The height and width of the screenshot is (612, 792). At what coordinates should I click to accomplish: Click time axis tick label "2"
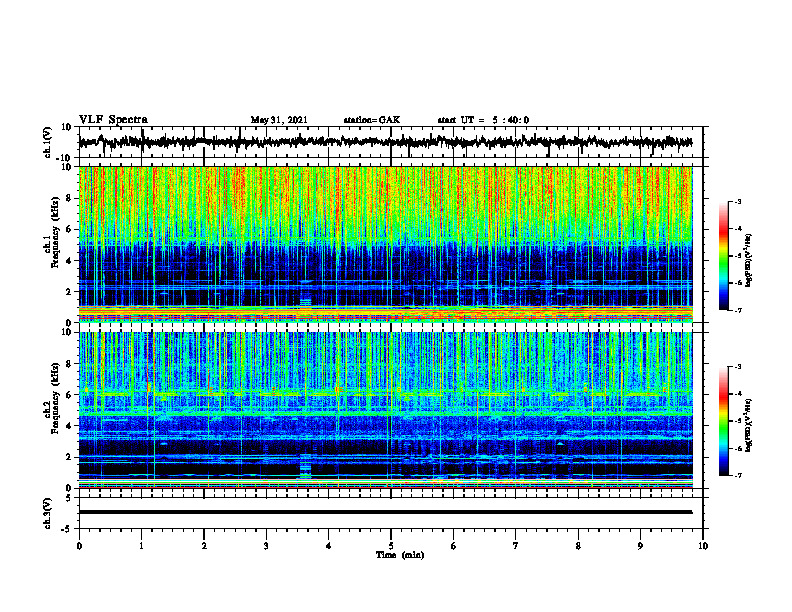click(x=204, y=546)
